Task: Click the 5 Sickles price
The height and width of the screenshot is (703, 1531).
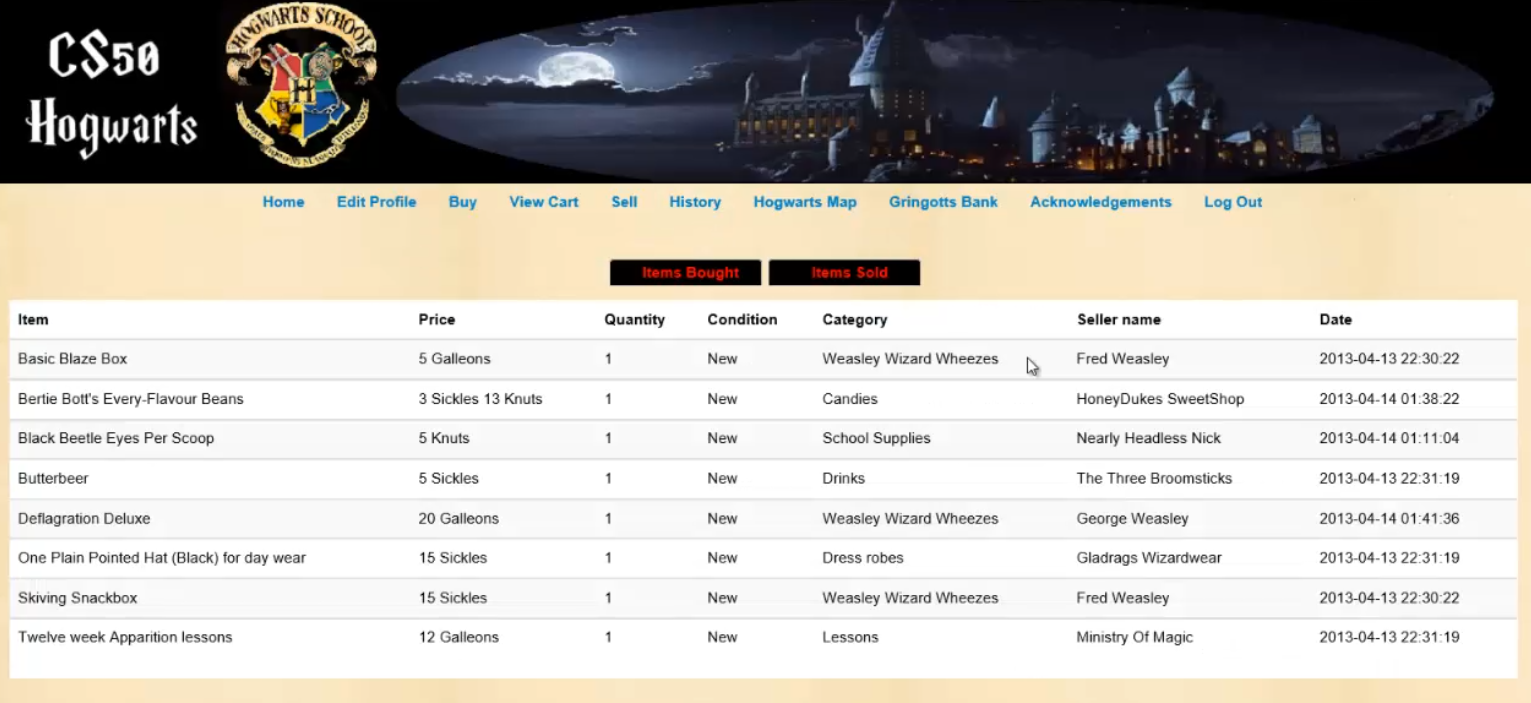Action: click(448, 478)
